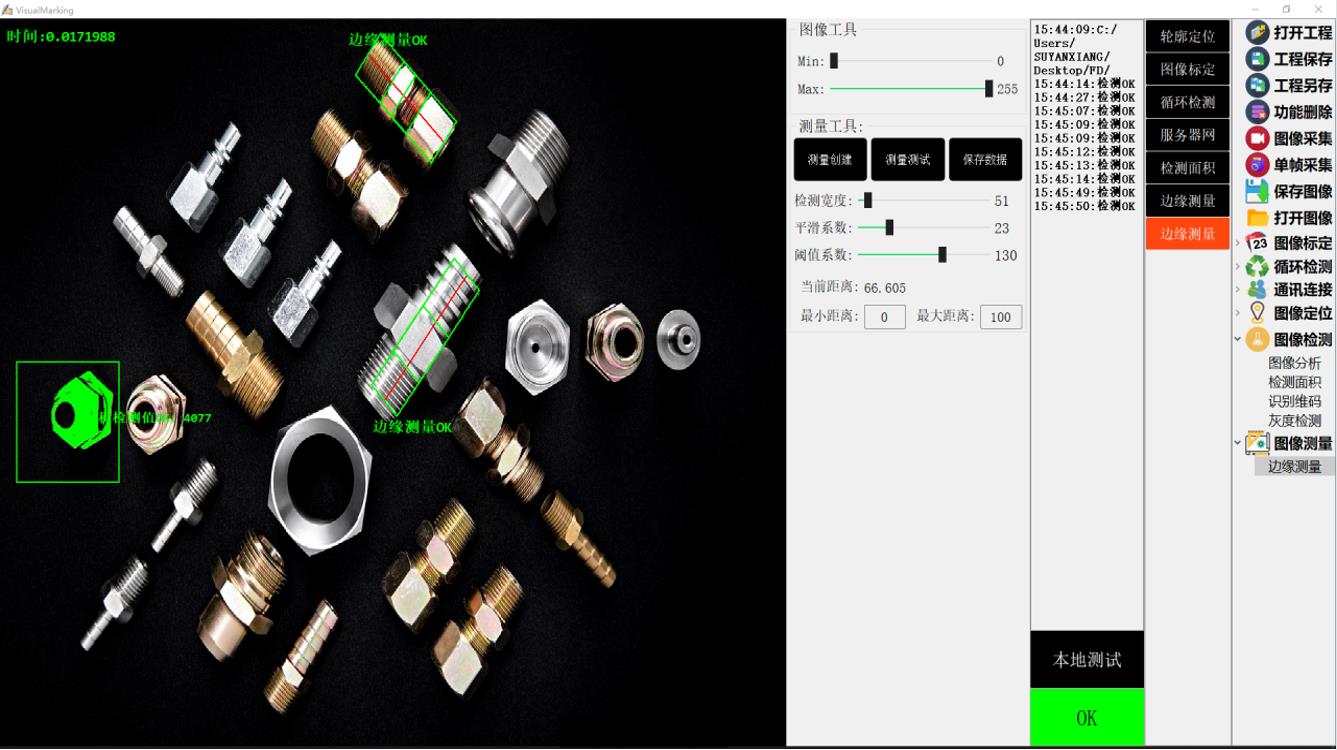Click the 工程保存 (save project) icon

1257,59
